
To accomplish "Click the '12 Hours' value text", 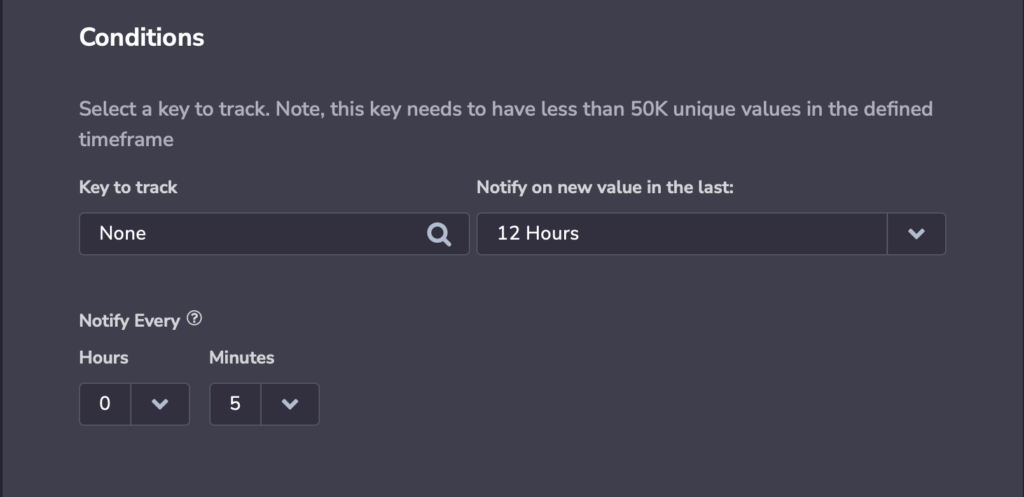I will (x=538, y=234).
